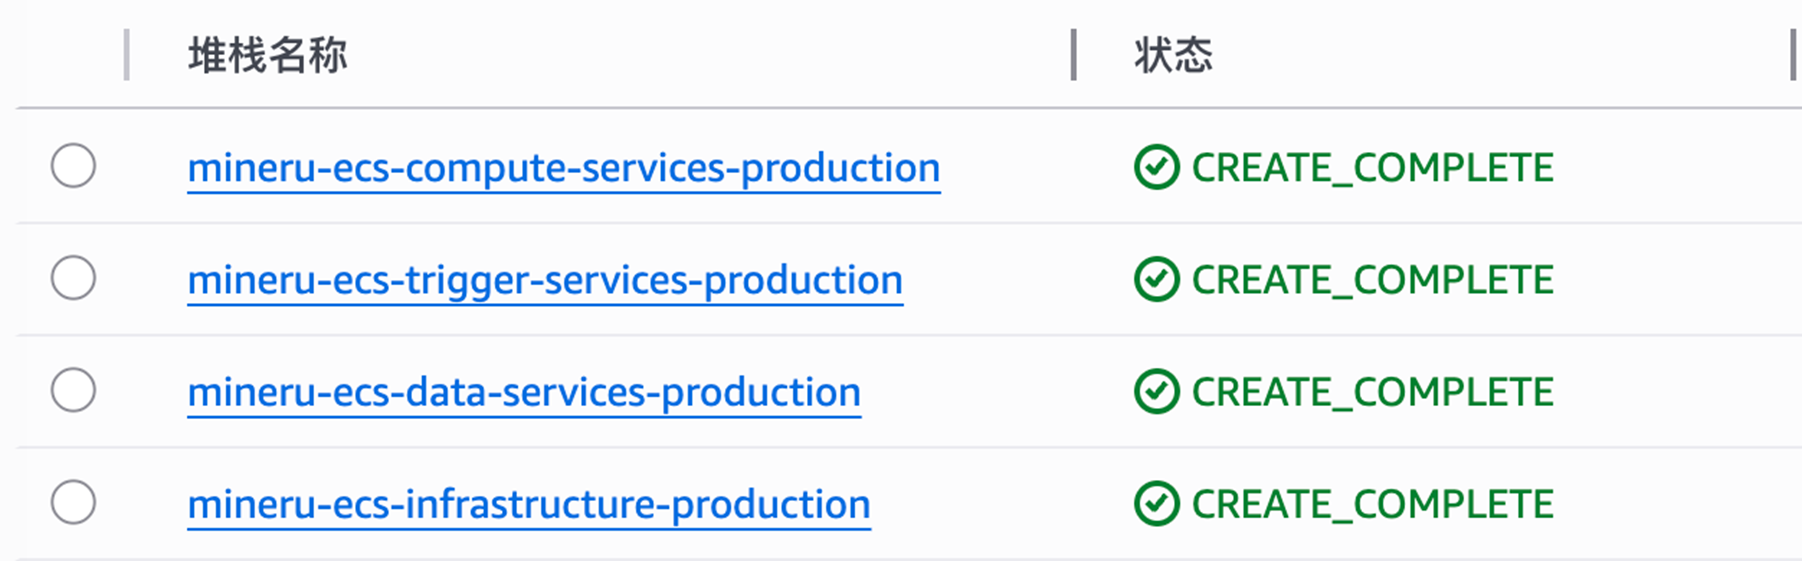
Task: Select the mineru-ecs-compute-services-production radio button
Action: (73, 166)
